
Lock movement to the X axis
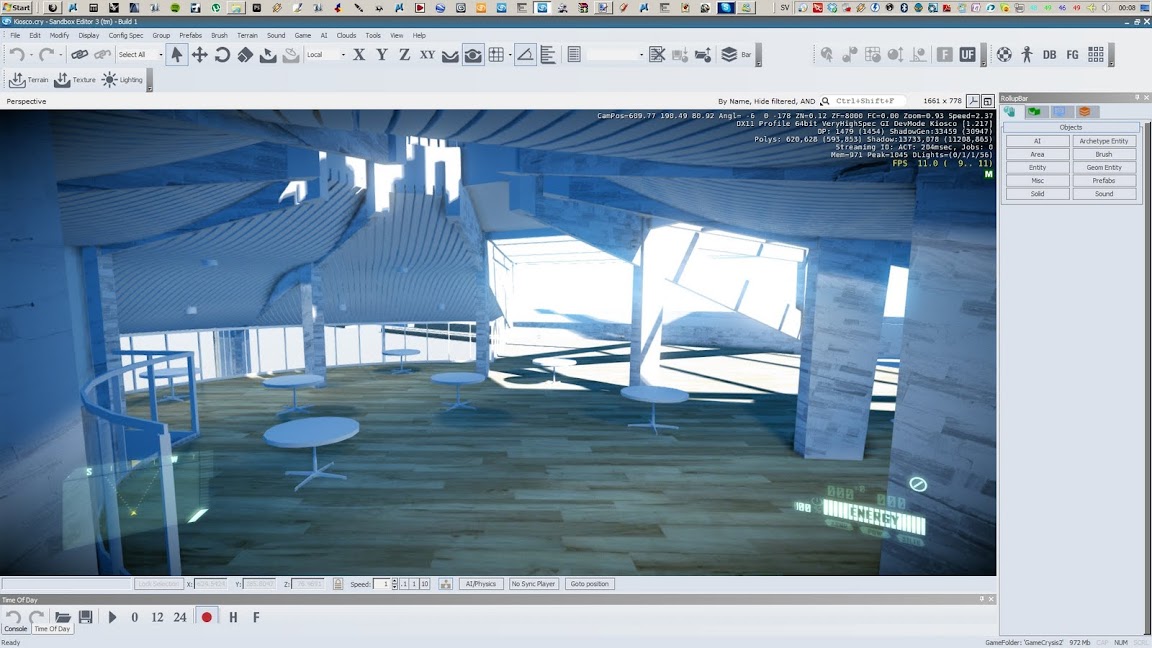(359, 55)
